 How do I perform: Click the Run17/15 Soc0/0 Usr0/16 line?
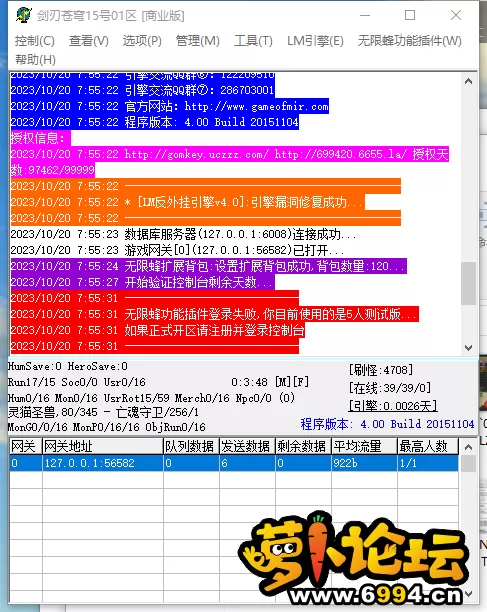tap(76, 382)
